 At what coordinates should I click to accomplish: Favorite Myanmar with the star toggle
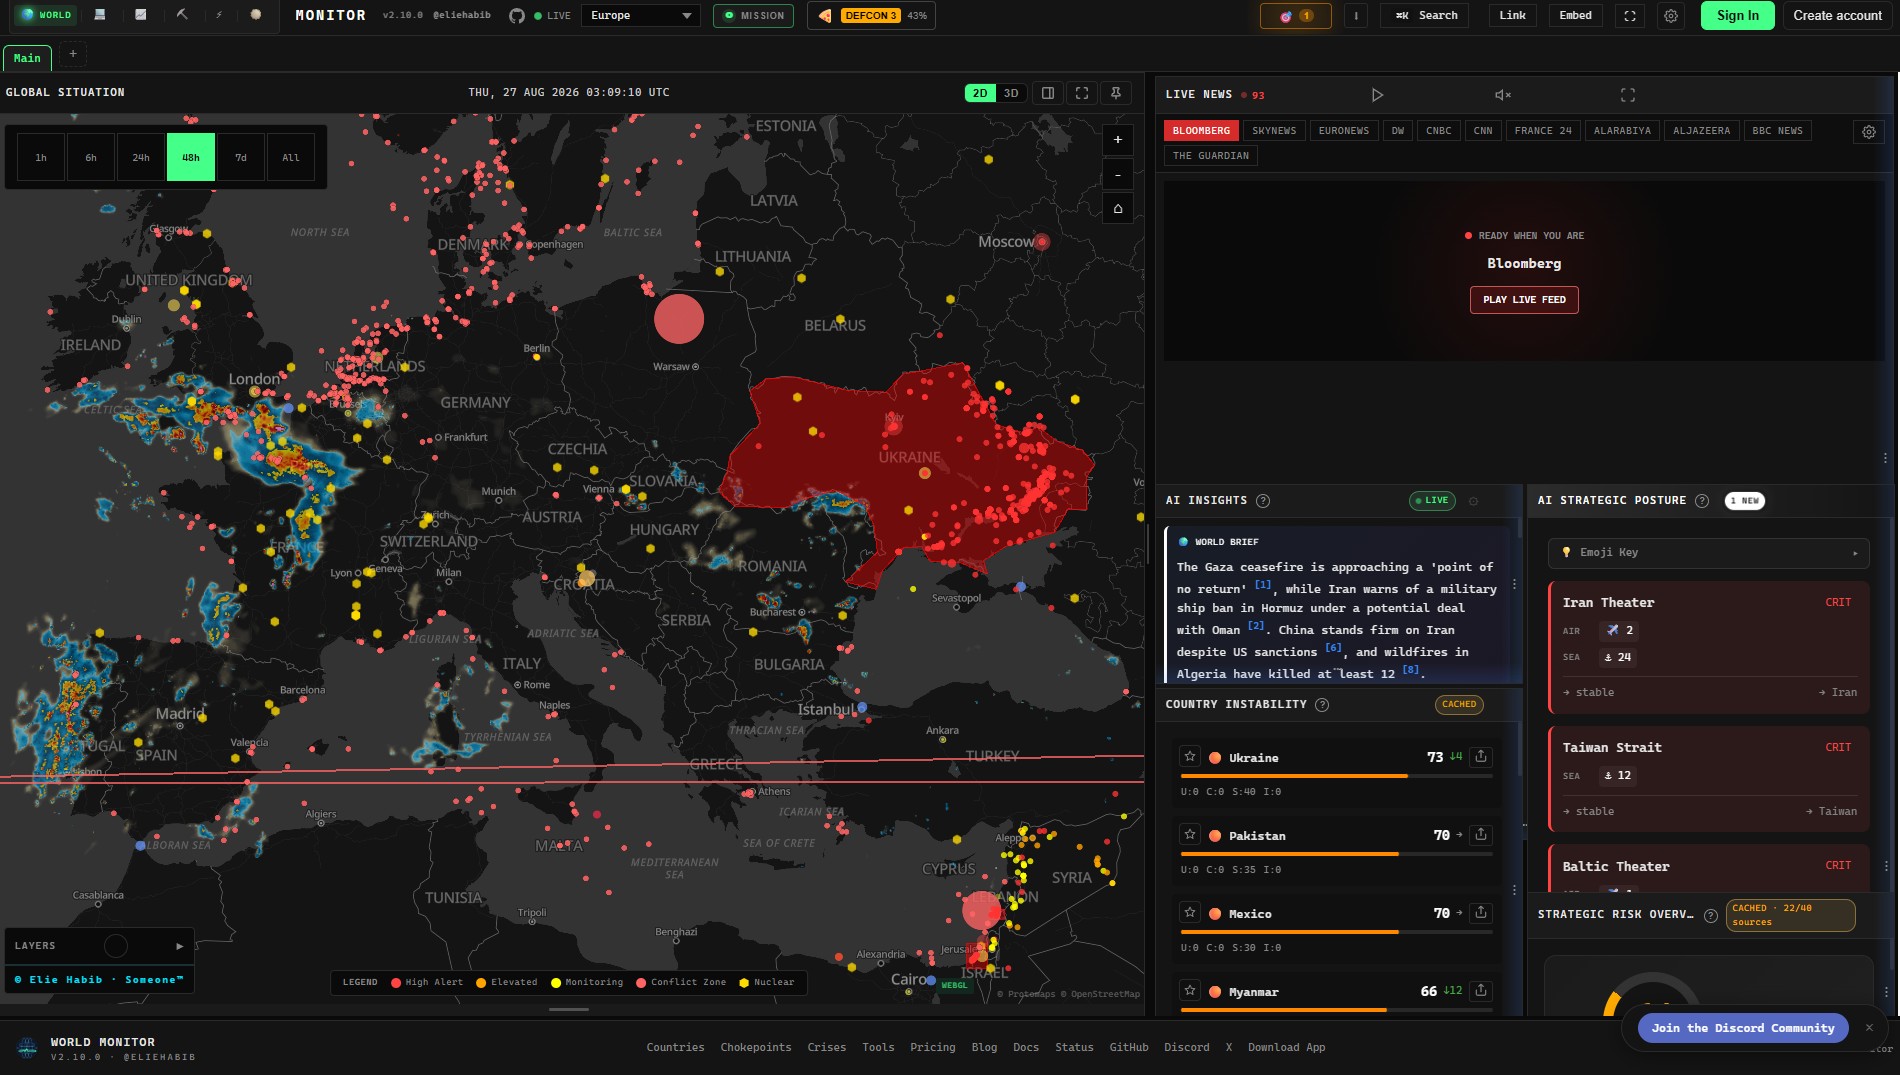click(1190, 991)
